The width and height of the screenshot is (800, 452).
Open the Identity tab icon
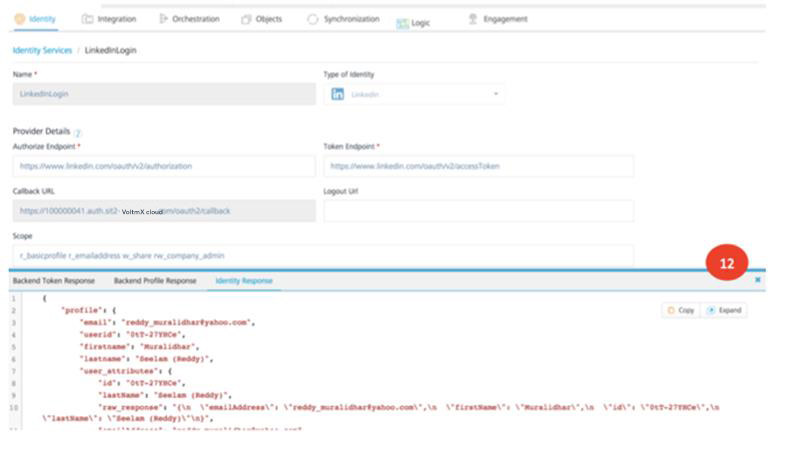click(20, 19)
